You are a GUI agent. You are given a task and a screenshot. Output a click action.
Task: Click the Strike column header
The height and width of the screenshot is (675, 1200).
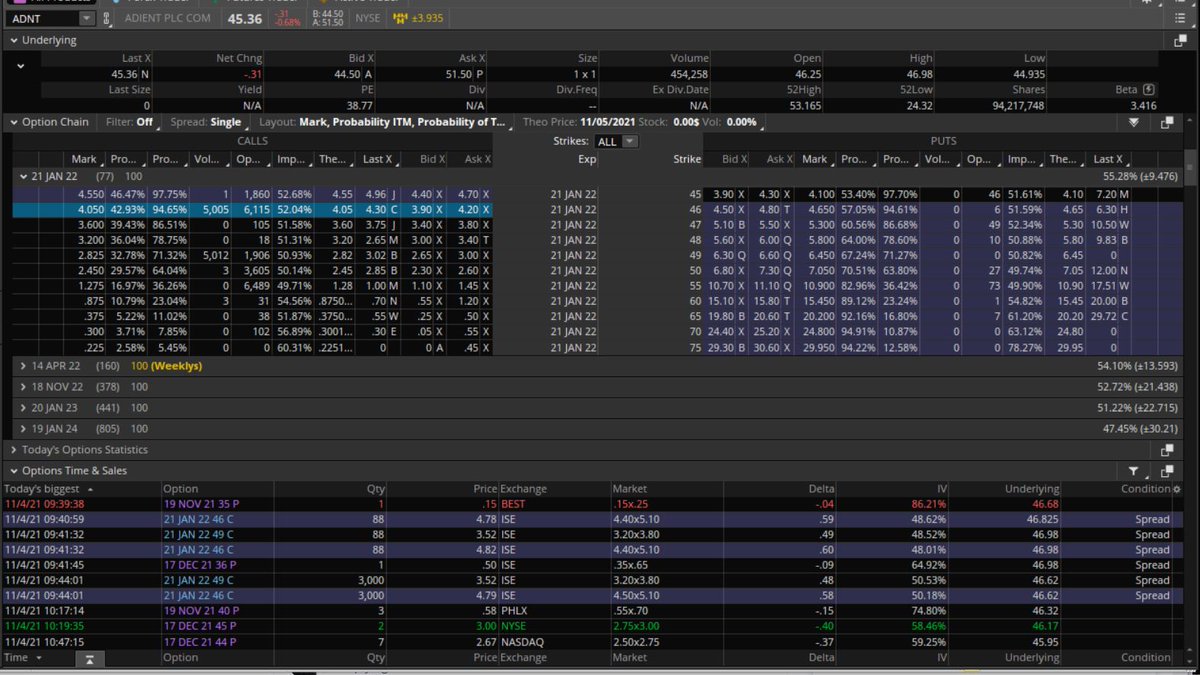pos(687,159)
